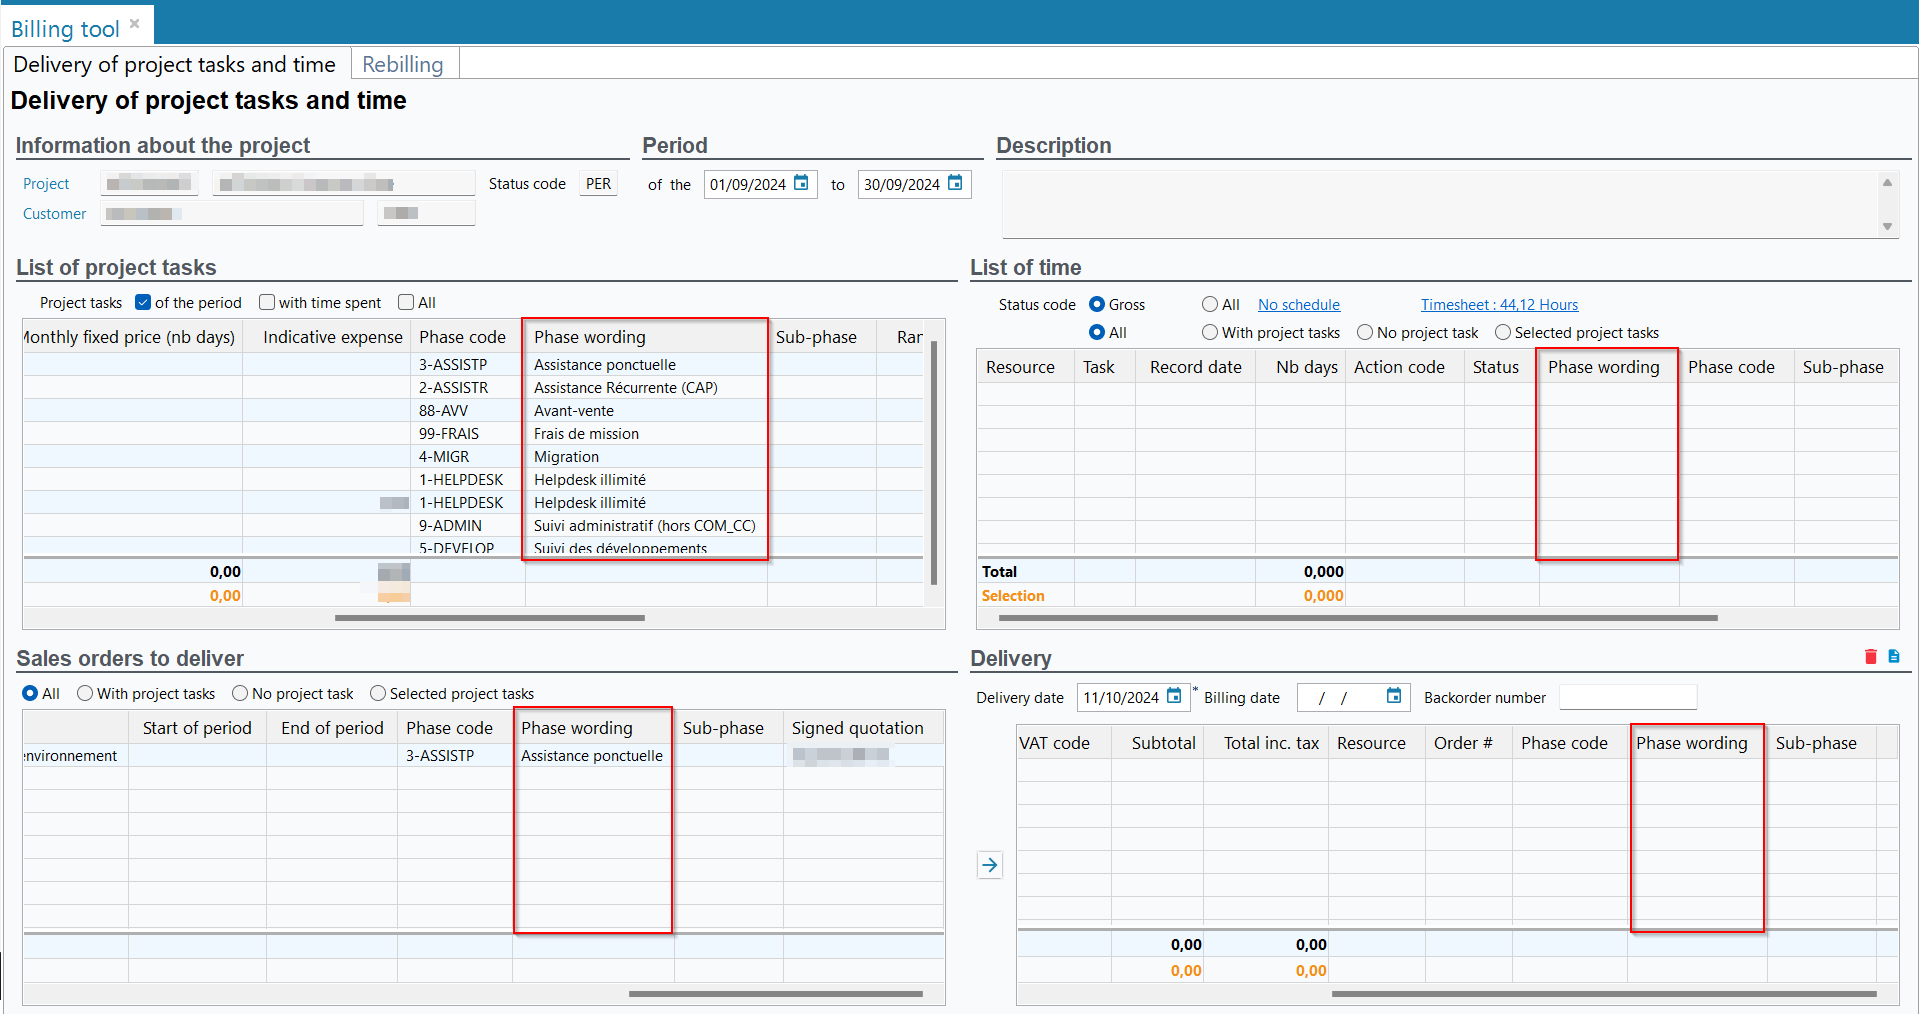The height and width of the screenshot is (1014, 1919).
Task: Open the Timesheet 44,12 Hours link
Action: pos(1499,305)
